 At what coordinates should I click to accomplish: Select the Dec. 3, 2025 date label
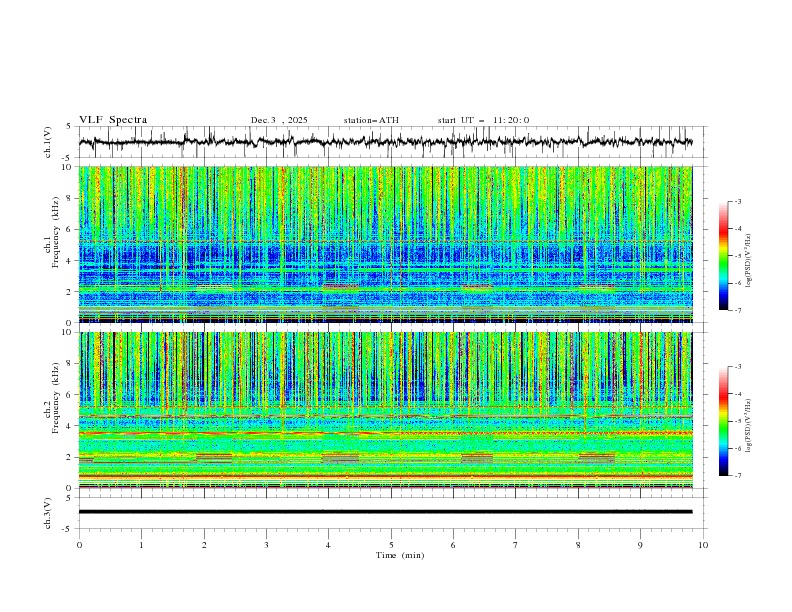(279, 120)
